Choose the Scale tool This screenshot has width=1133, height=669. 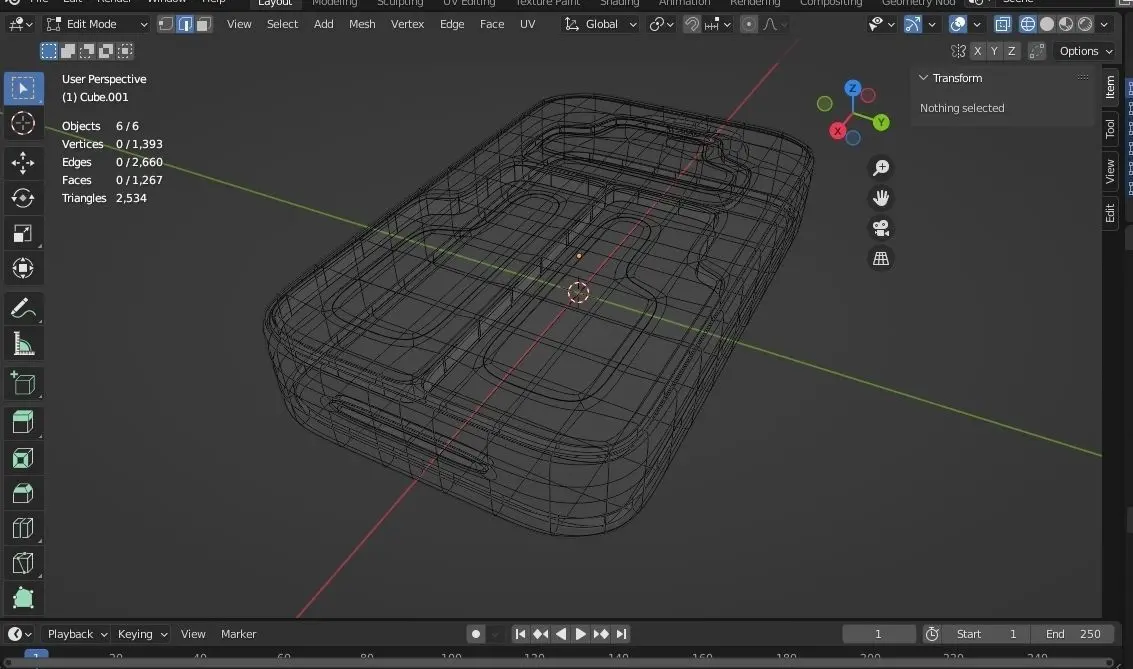(x=23, y=233)
